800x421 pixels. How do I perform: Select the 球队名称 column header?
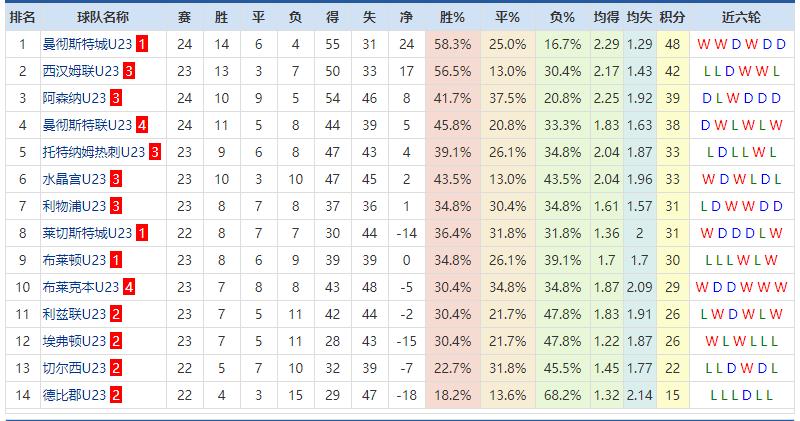coord(101,17)
